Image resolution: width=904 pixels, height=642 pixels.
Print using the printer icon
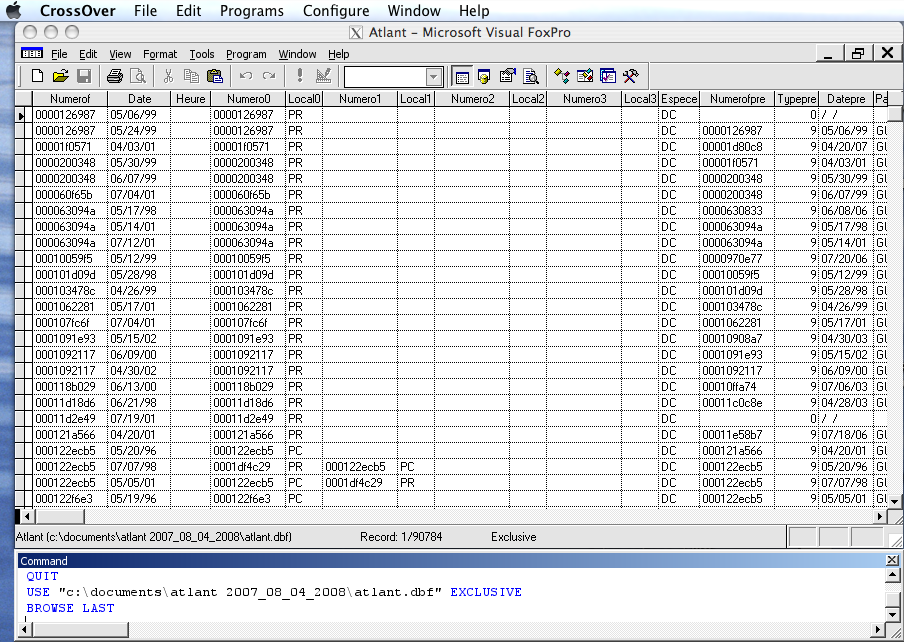pos(115,76)
